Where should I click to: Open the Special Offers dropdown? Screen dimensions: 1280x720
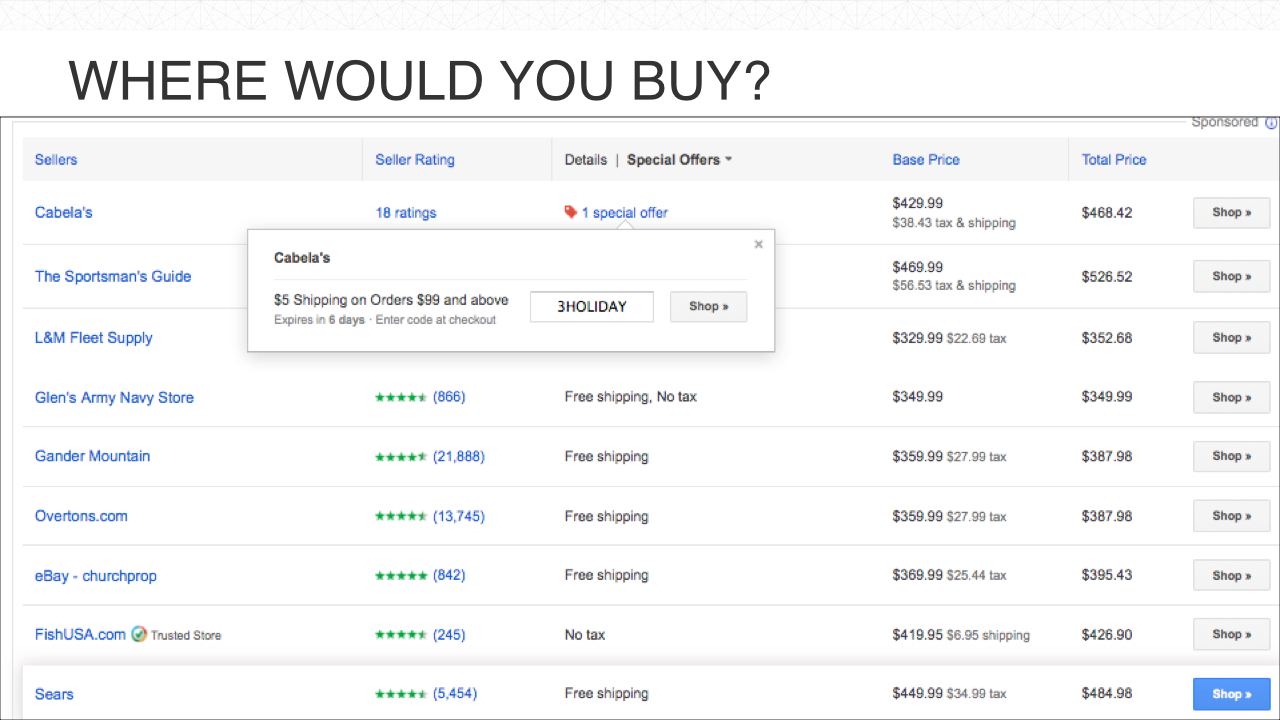[x=679, y=159]
